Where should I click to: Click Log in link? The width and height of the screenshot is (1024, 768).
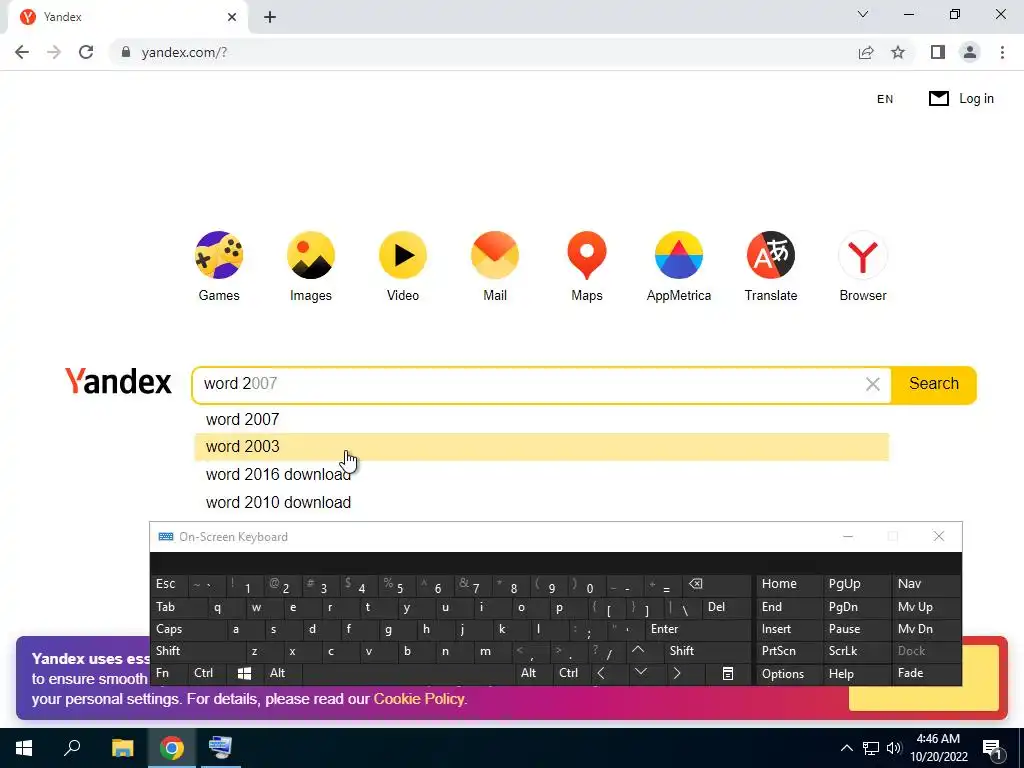pyautogui.click(x=976, y=99)
